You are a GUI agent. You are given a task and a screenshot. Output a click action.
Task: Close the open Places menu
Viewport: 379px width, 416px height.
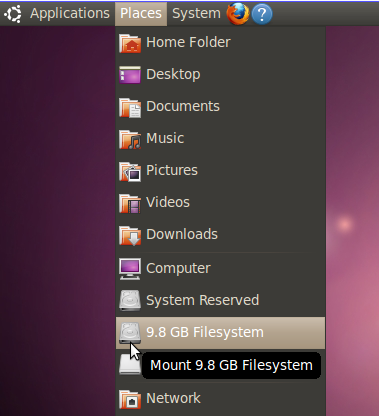[141, 14]
